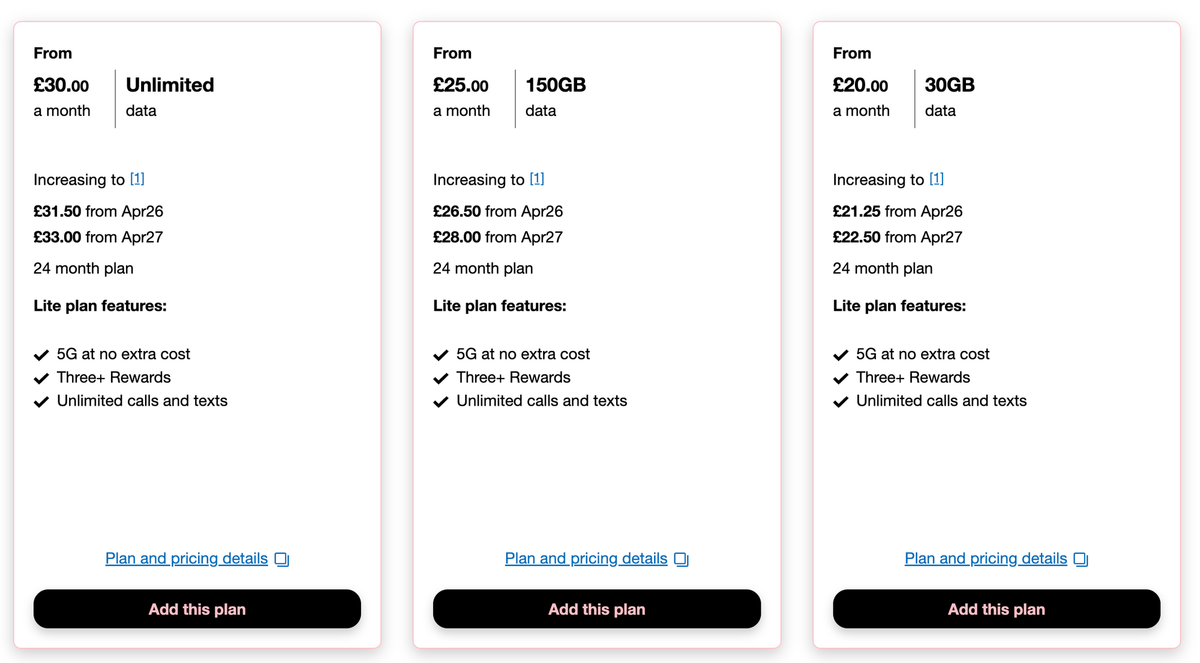Viewport: 1200px width, 663px height.
Task: Add the £25 150GB data plan
Action: click(597, 609)
